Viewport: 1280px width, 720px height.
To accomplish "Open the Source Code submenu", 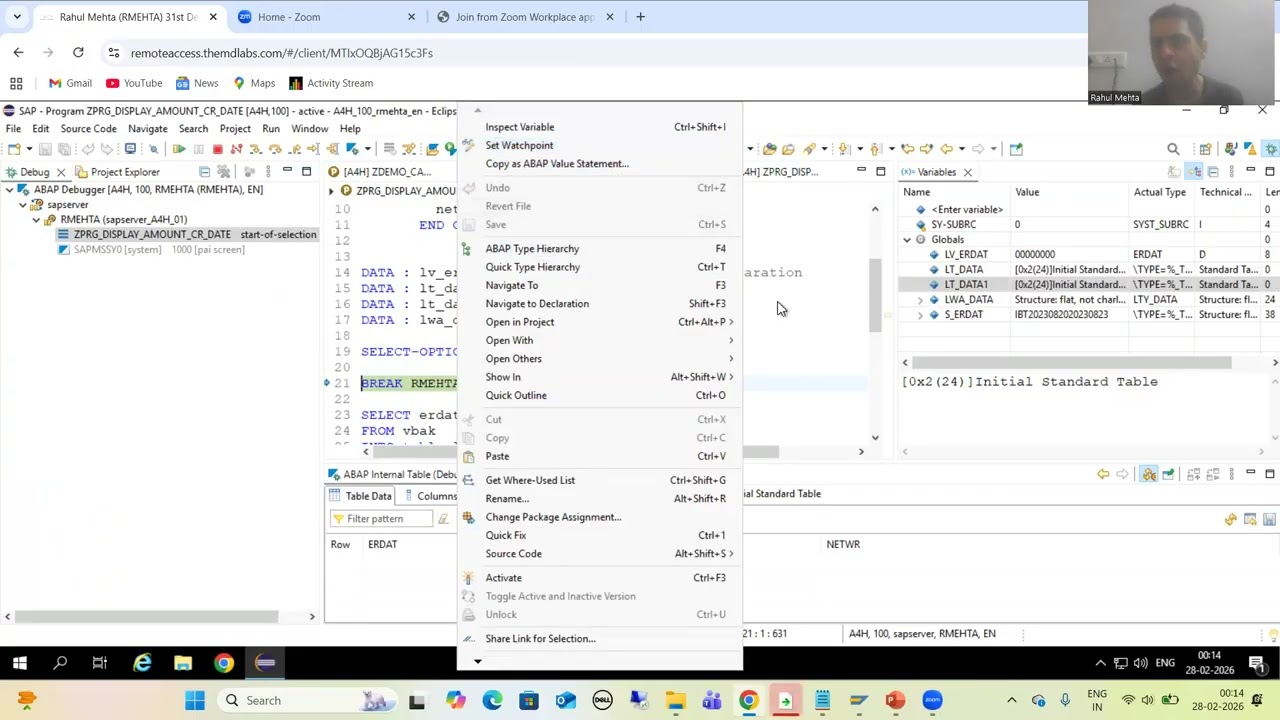I will pos(599,554).
